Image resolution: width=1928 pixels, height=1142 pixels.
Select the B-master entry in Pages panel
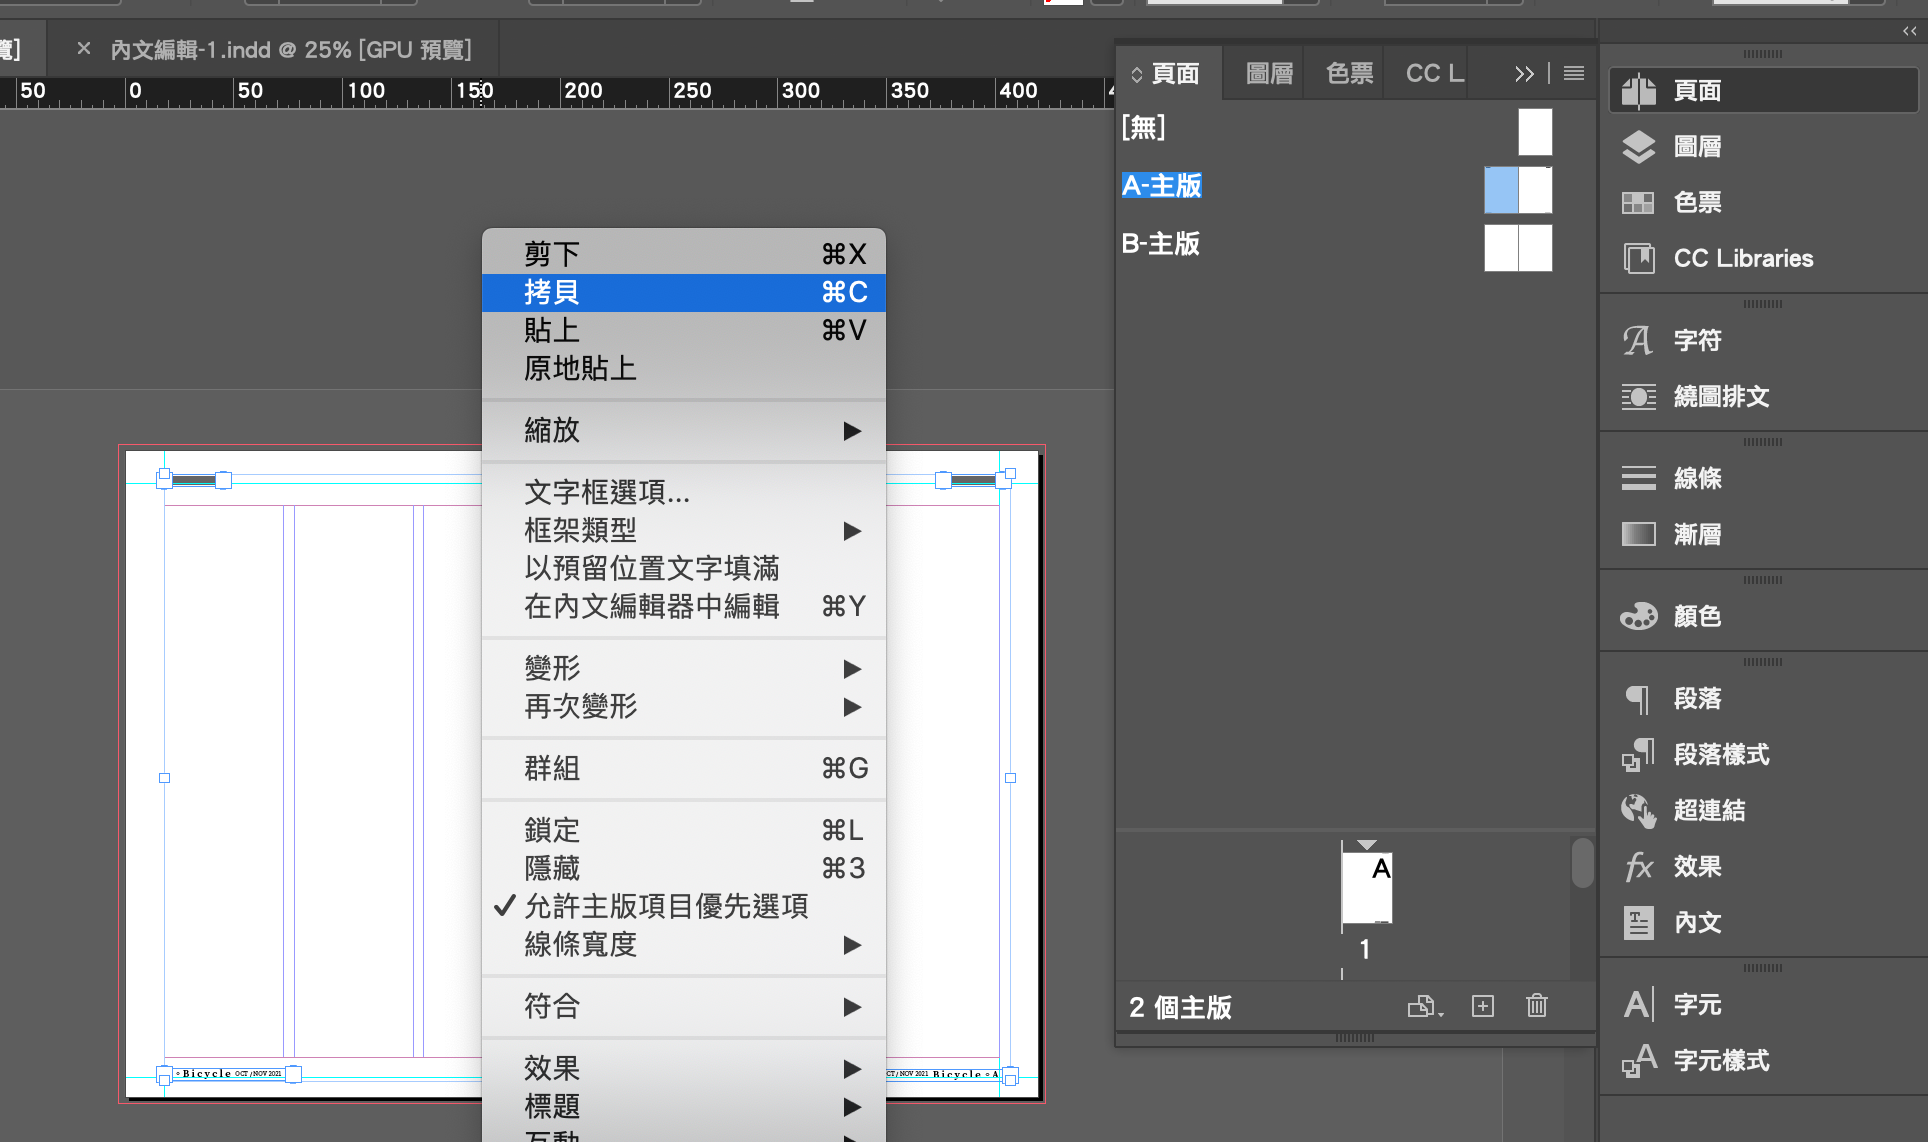[1161, 244]
